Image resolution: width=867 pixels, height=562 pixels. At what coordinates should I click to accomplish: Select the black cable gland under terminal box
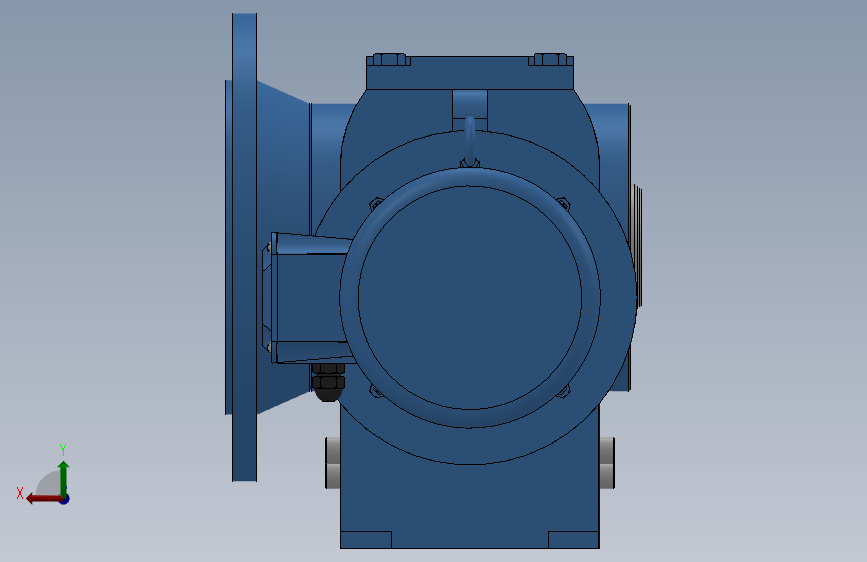point(328,382)
